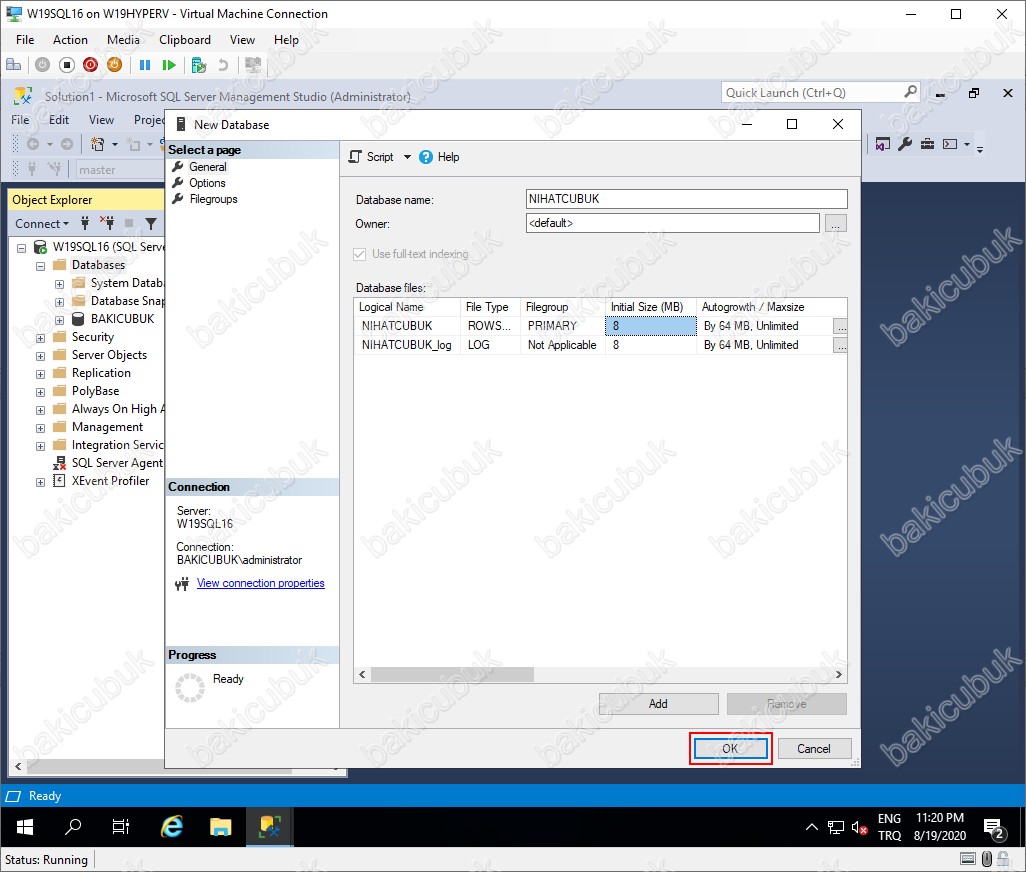Save VM state with the orange power icon
The width and height of the screenshot is (1026, 872).
114,65
